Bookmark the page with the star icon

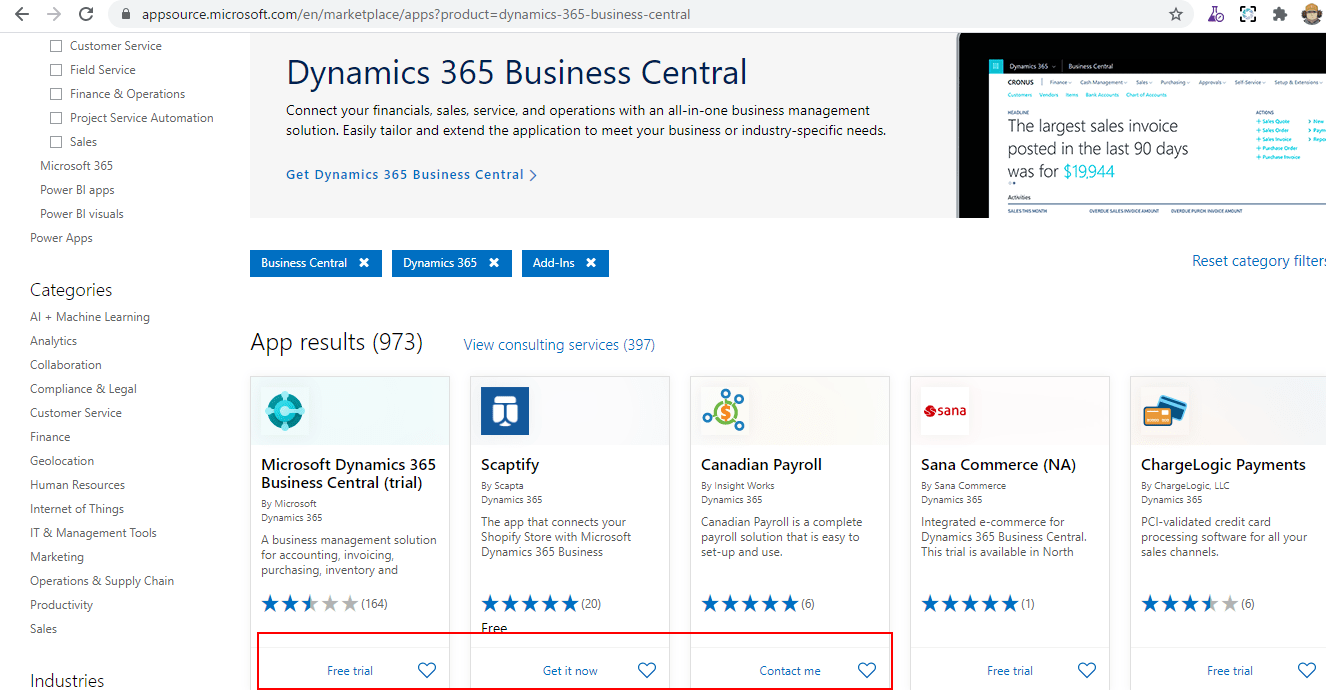(x=1176, y=14)
